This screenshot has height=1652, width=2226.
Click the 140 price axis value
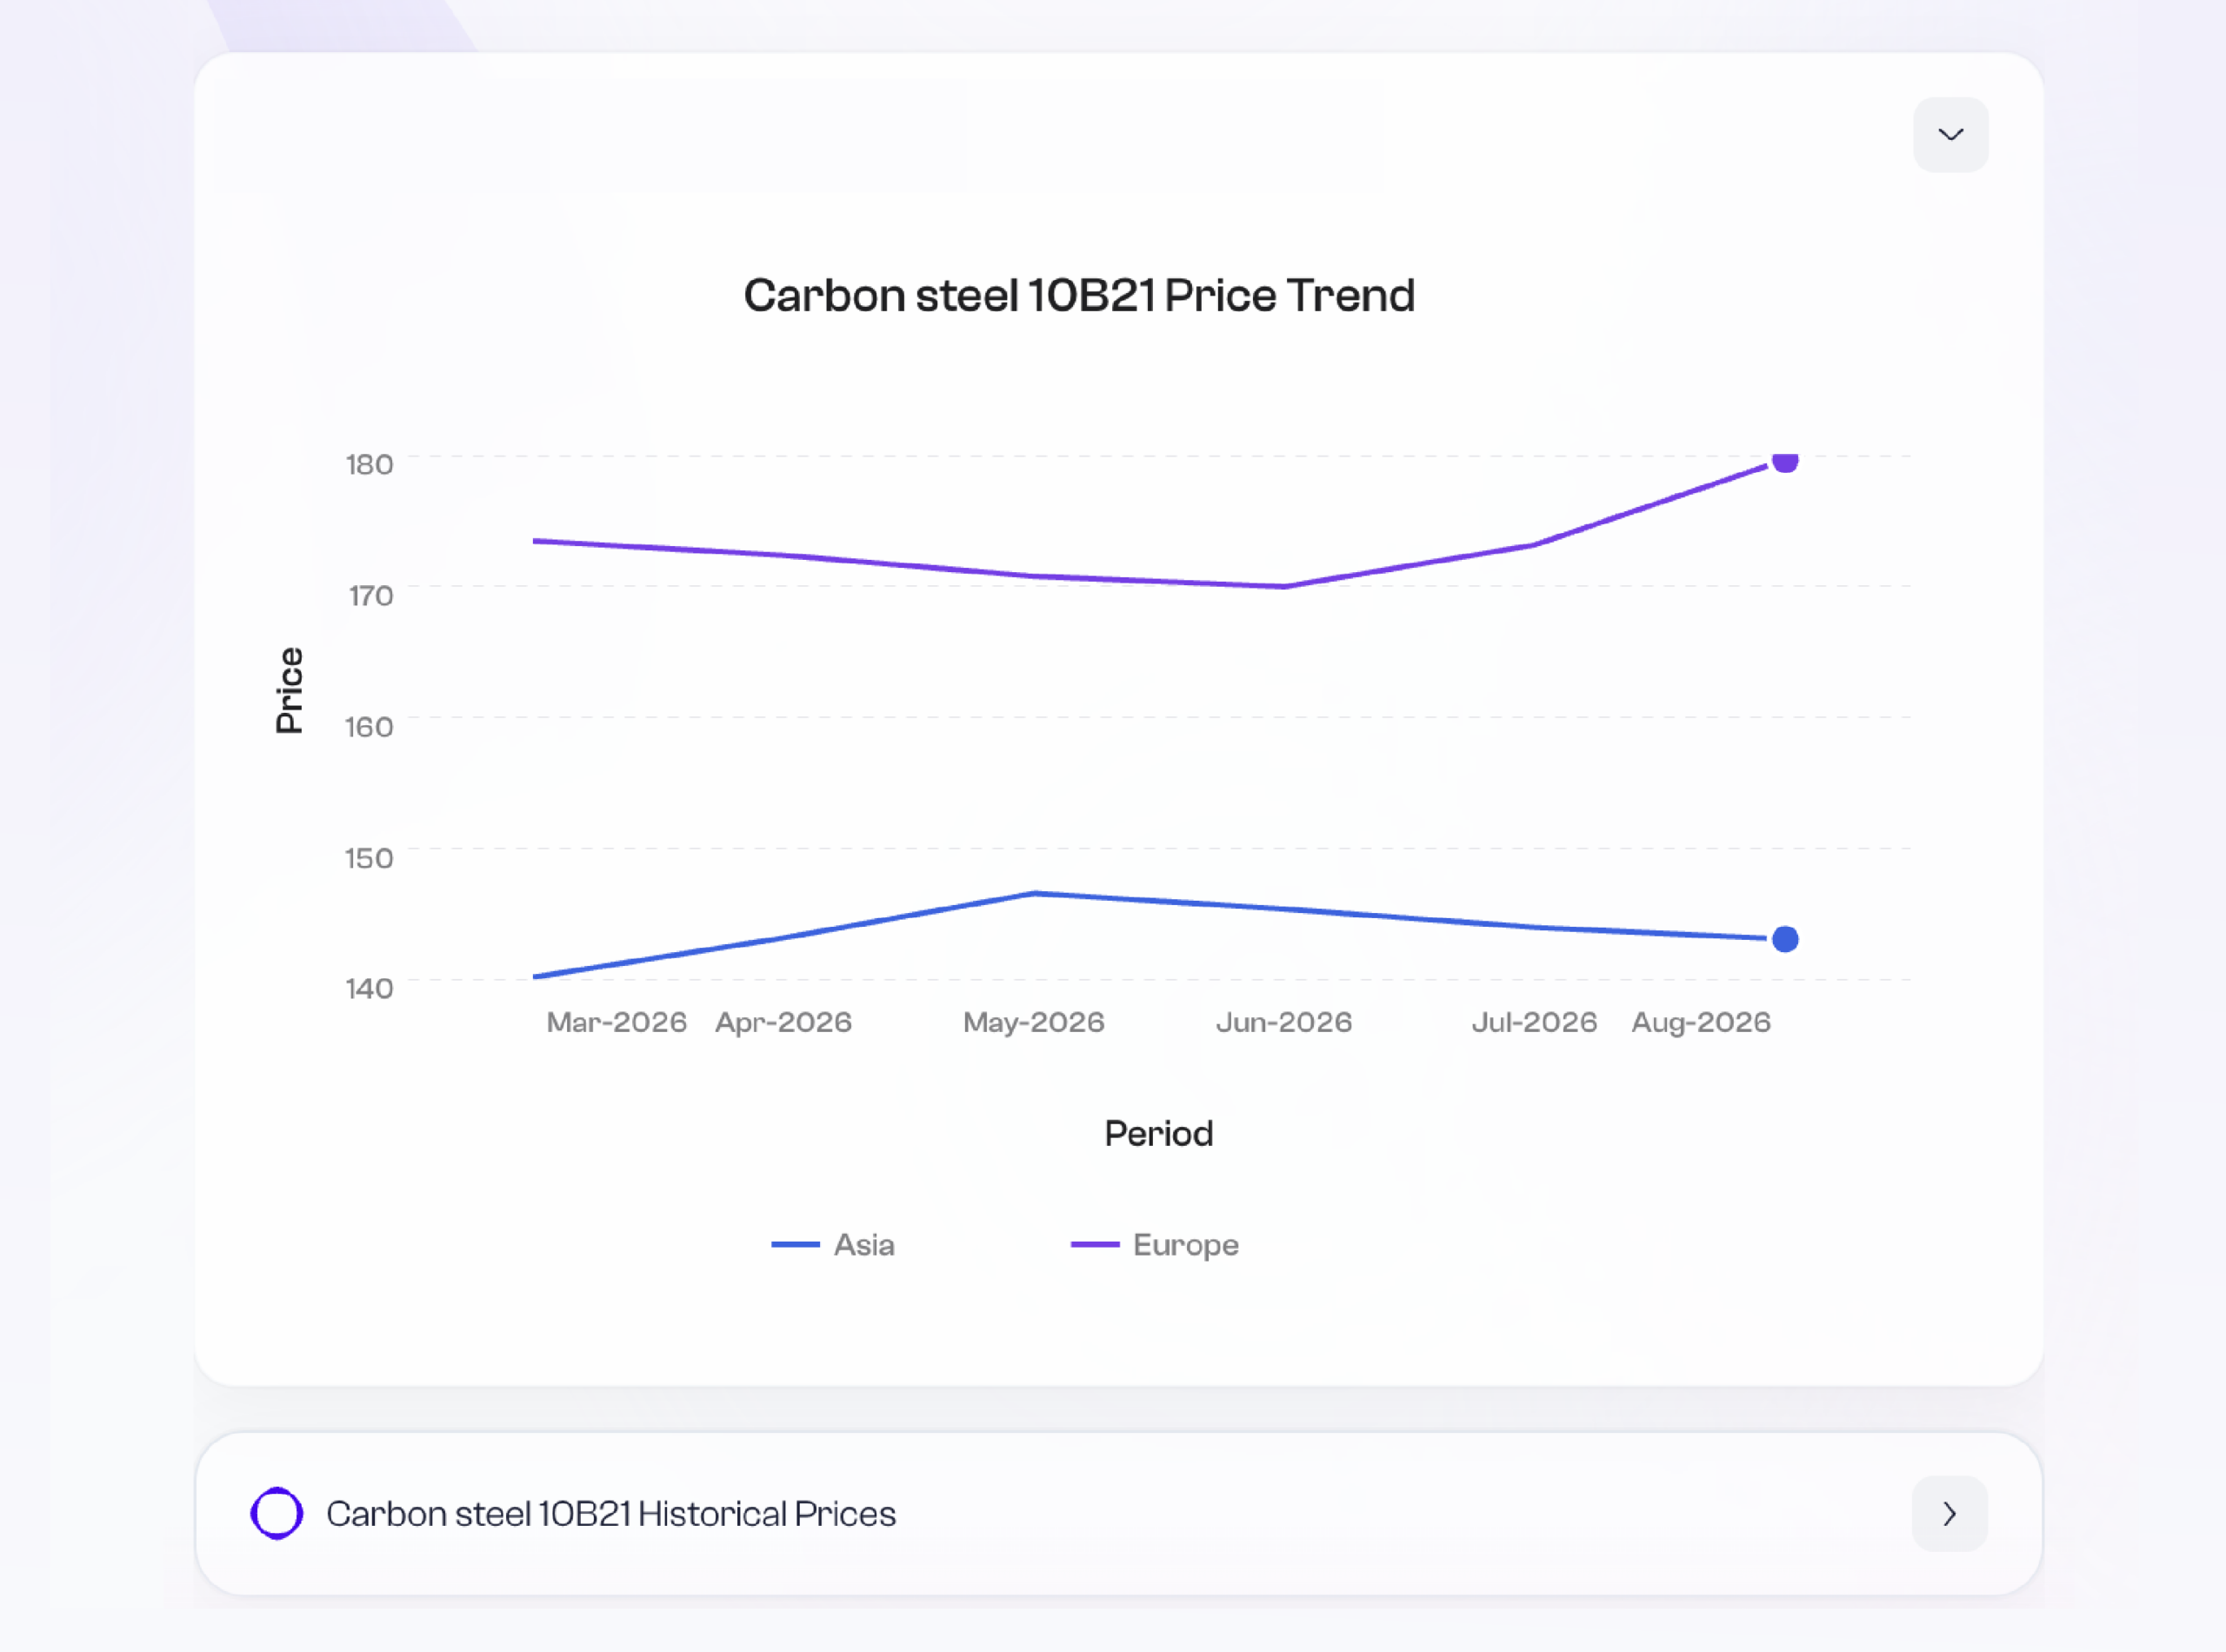pyautogui.click(x=369, y=989)
